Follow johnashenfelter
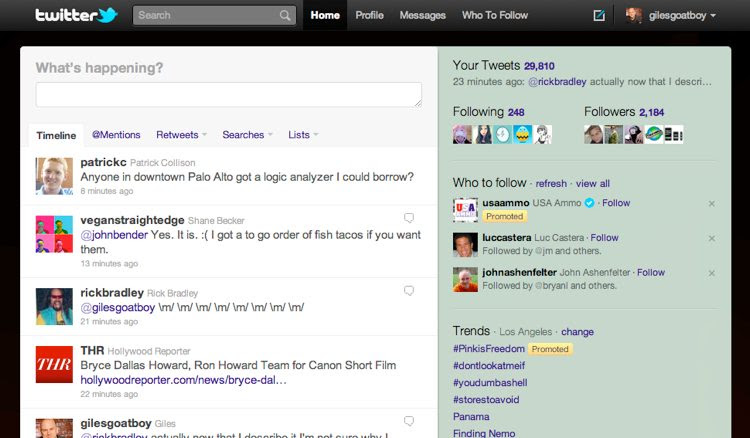This screenshot has height=438, width=750. click(651, 273)
